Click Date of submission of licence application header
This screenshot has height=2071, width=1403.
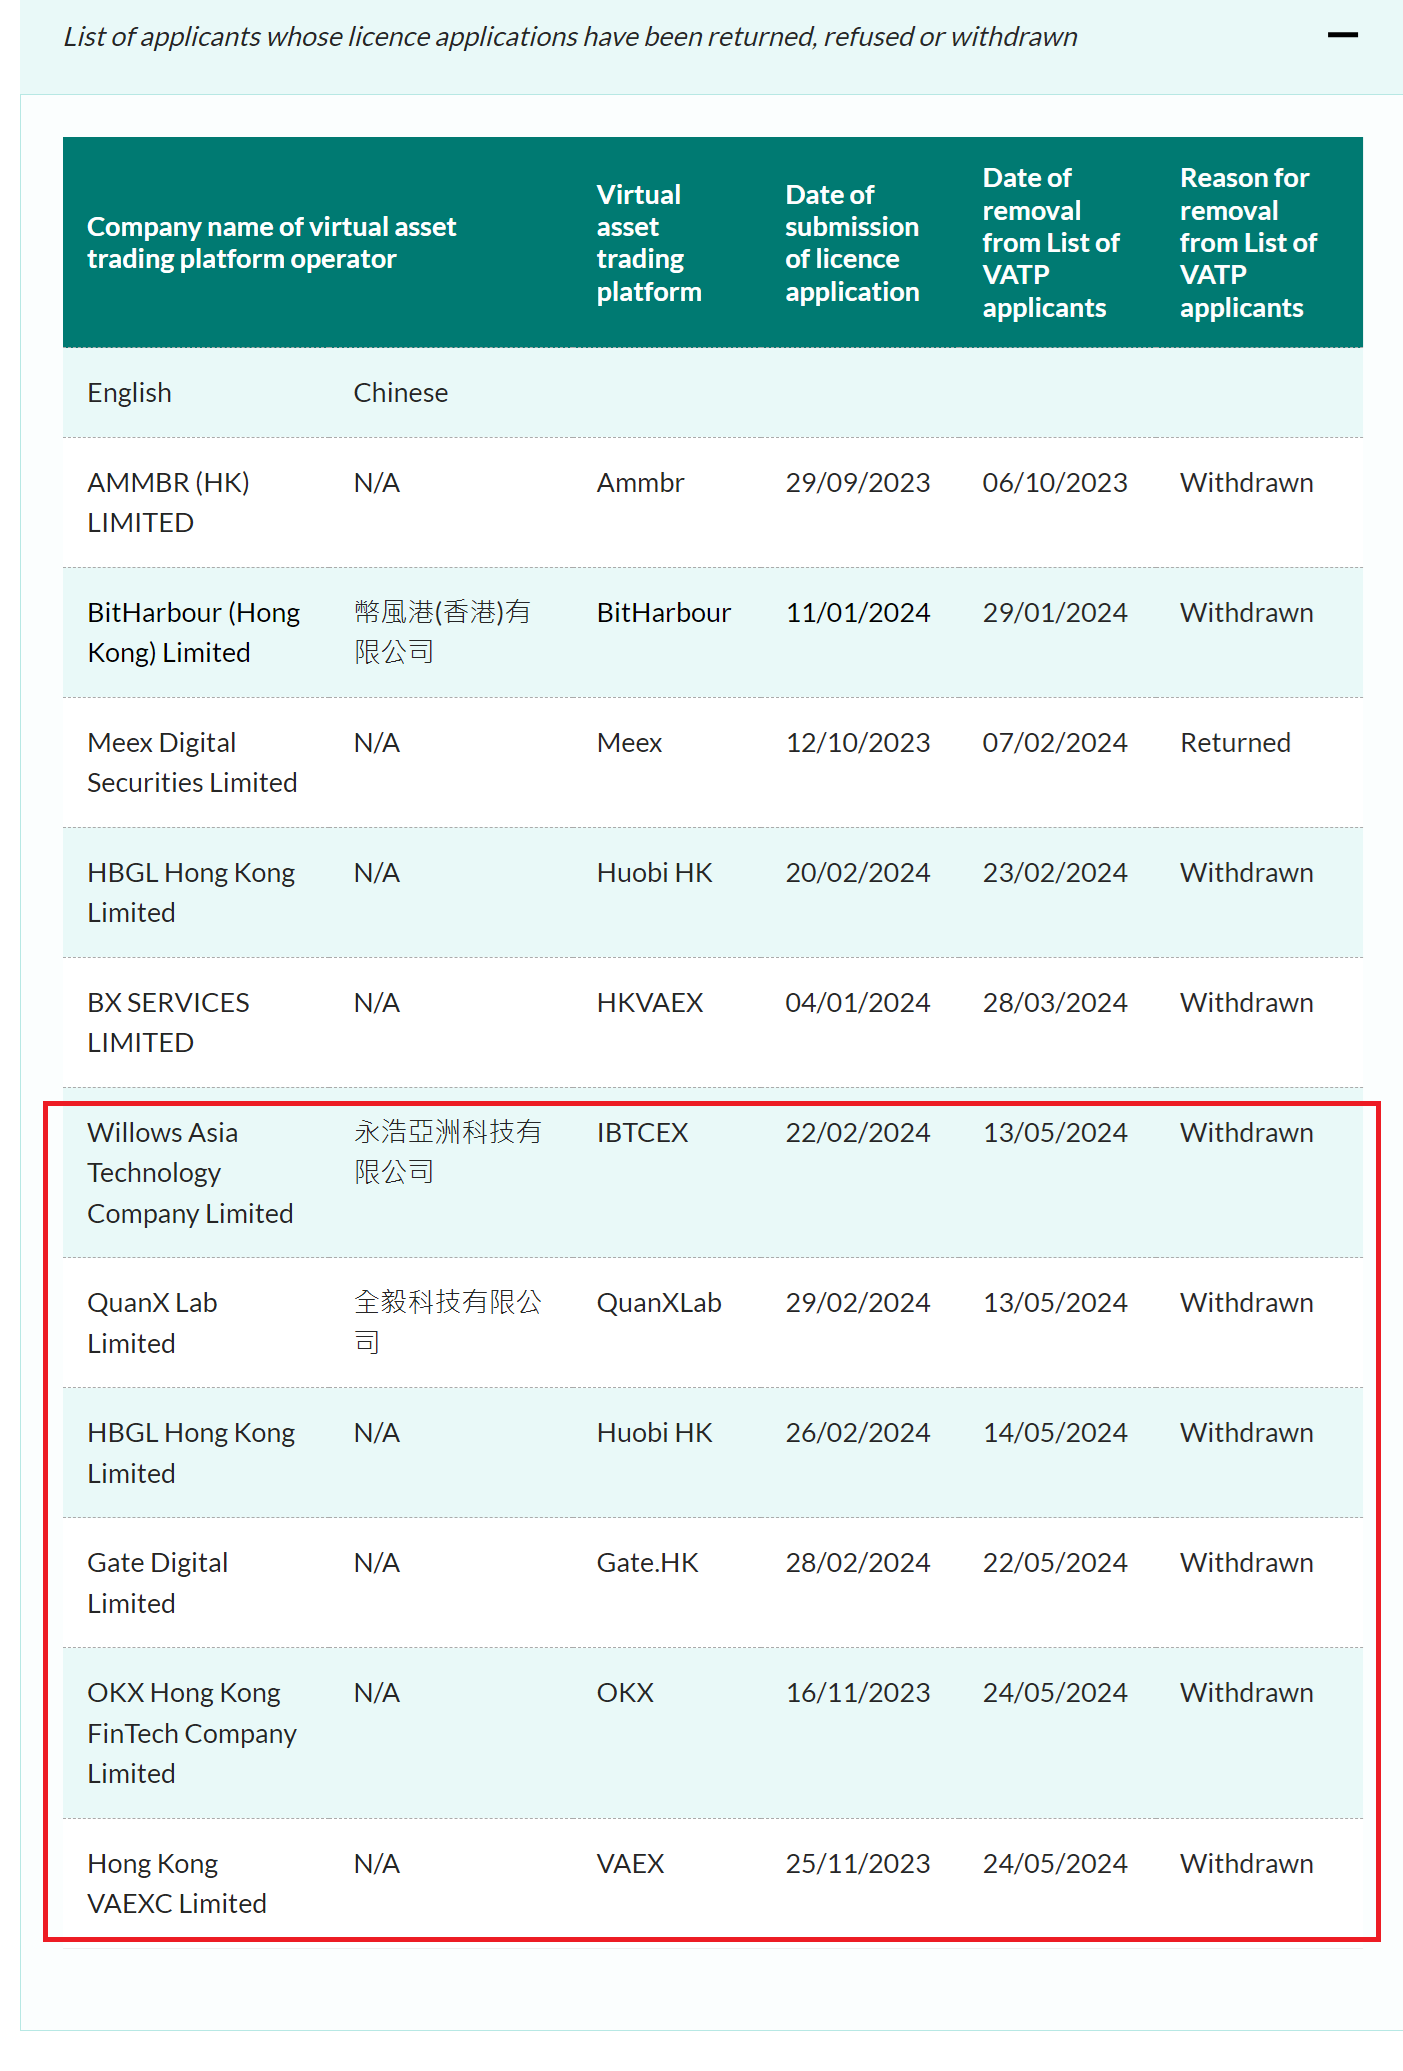point(851,243)
